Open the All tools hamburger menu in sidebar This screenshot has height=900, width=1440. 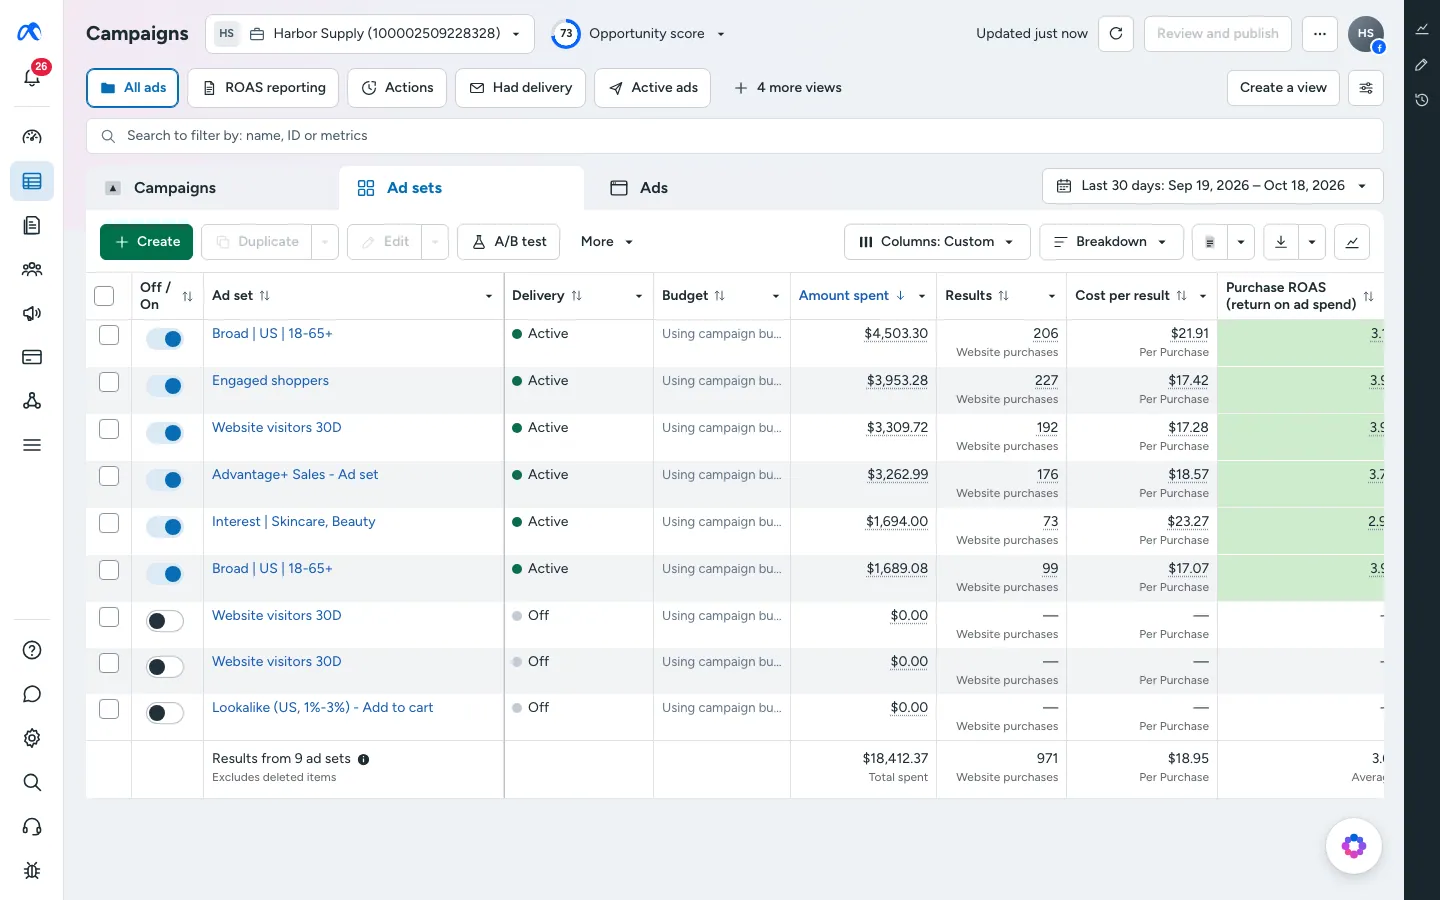[x=32, y=445]
